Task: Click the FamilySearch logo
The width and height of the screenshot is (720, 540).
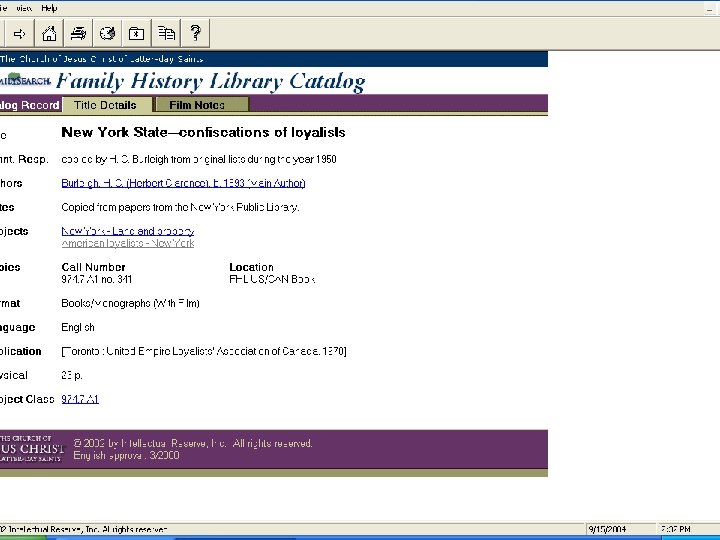Action: click(x=25, y=80)
